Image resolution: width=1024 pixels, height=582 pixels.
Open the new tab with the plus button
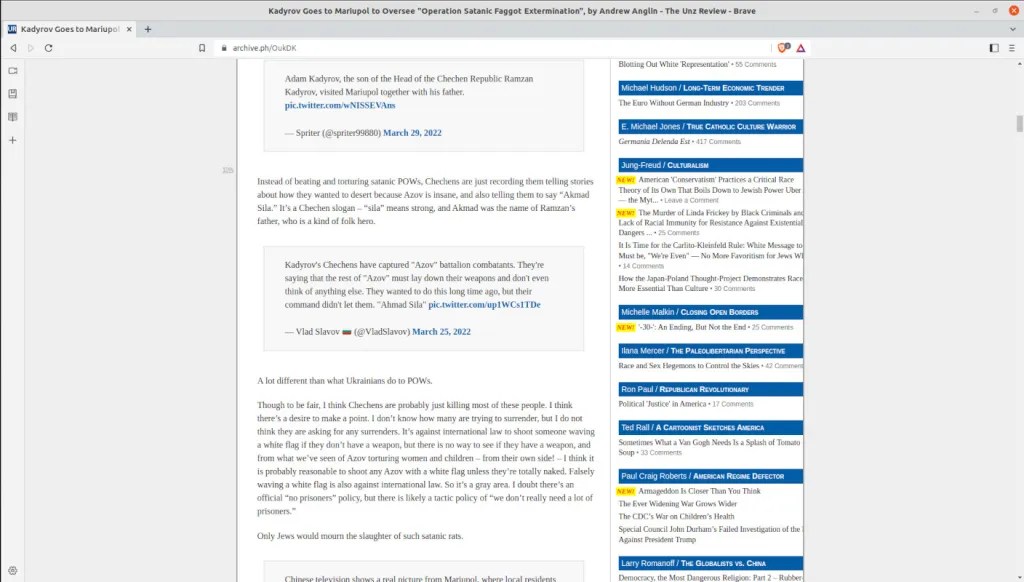tap(148, 29)
